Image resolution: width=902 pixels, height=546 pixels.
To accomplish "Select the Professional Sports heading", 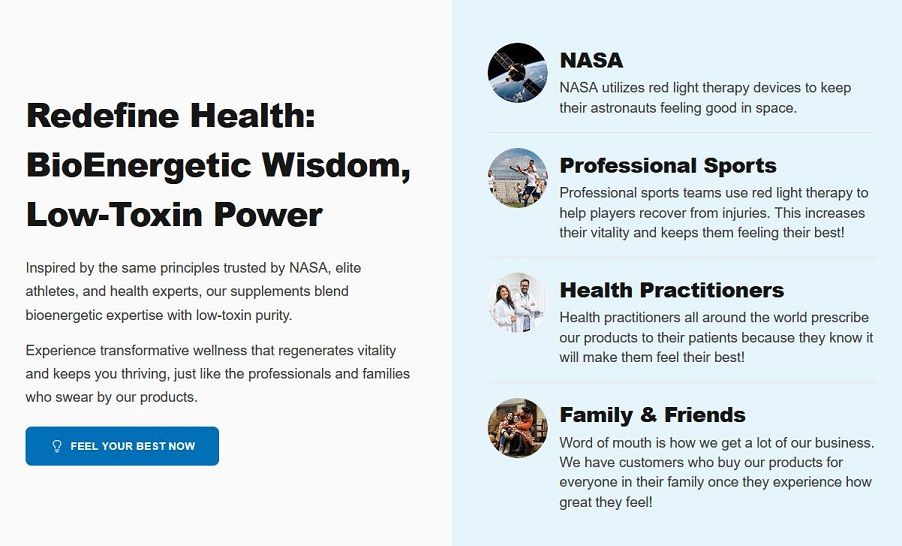I will pyautogui.click(x=668, y=166).
